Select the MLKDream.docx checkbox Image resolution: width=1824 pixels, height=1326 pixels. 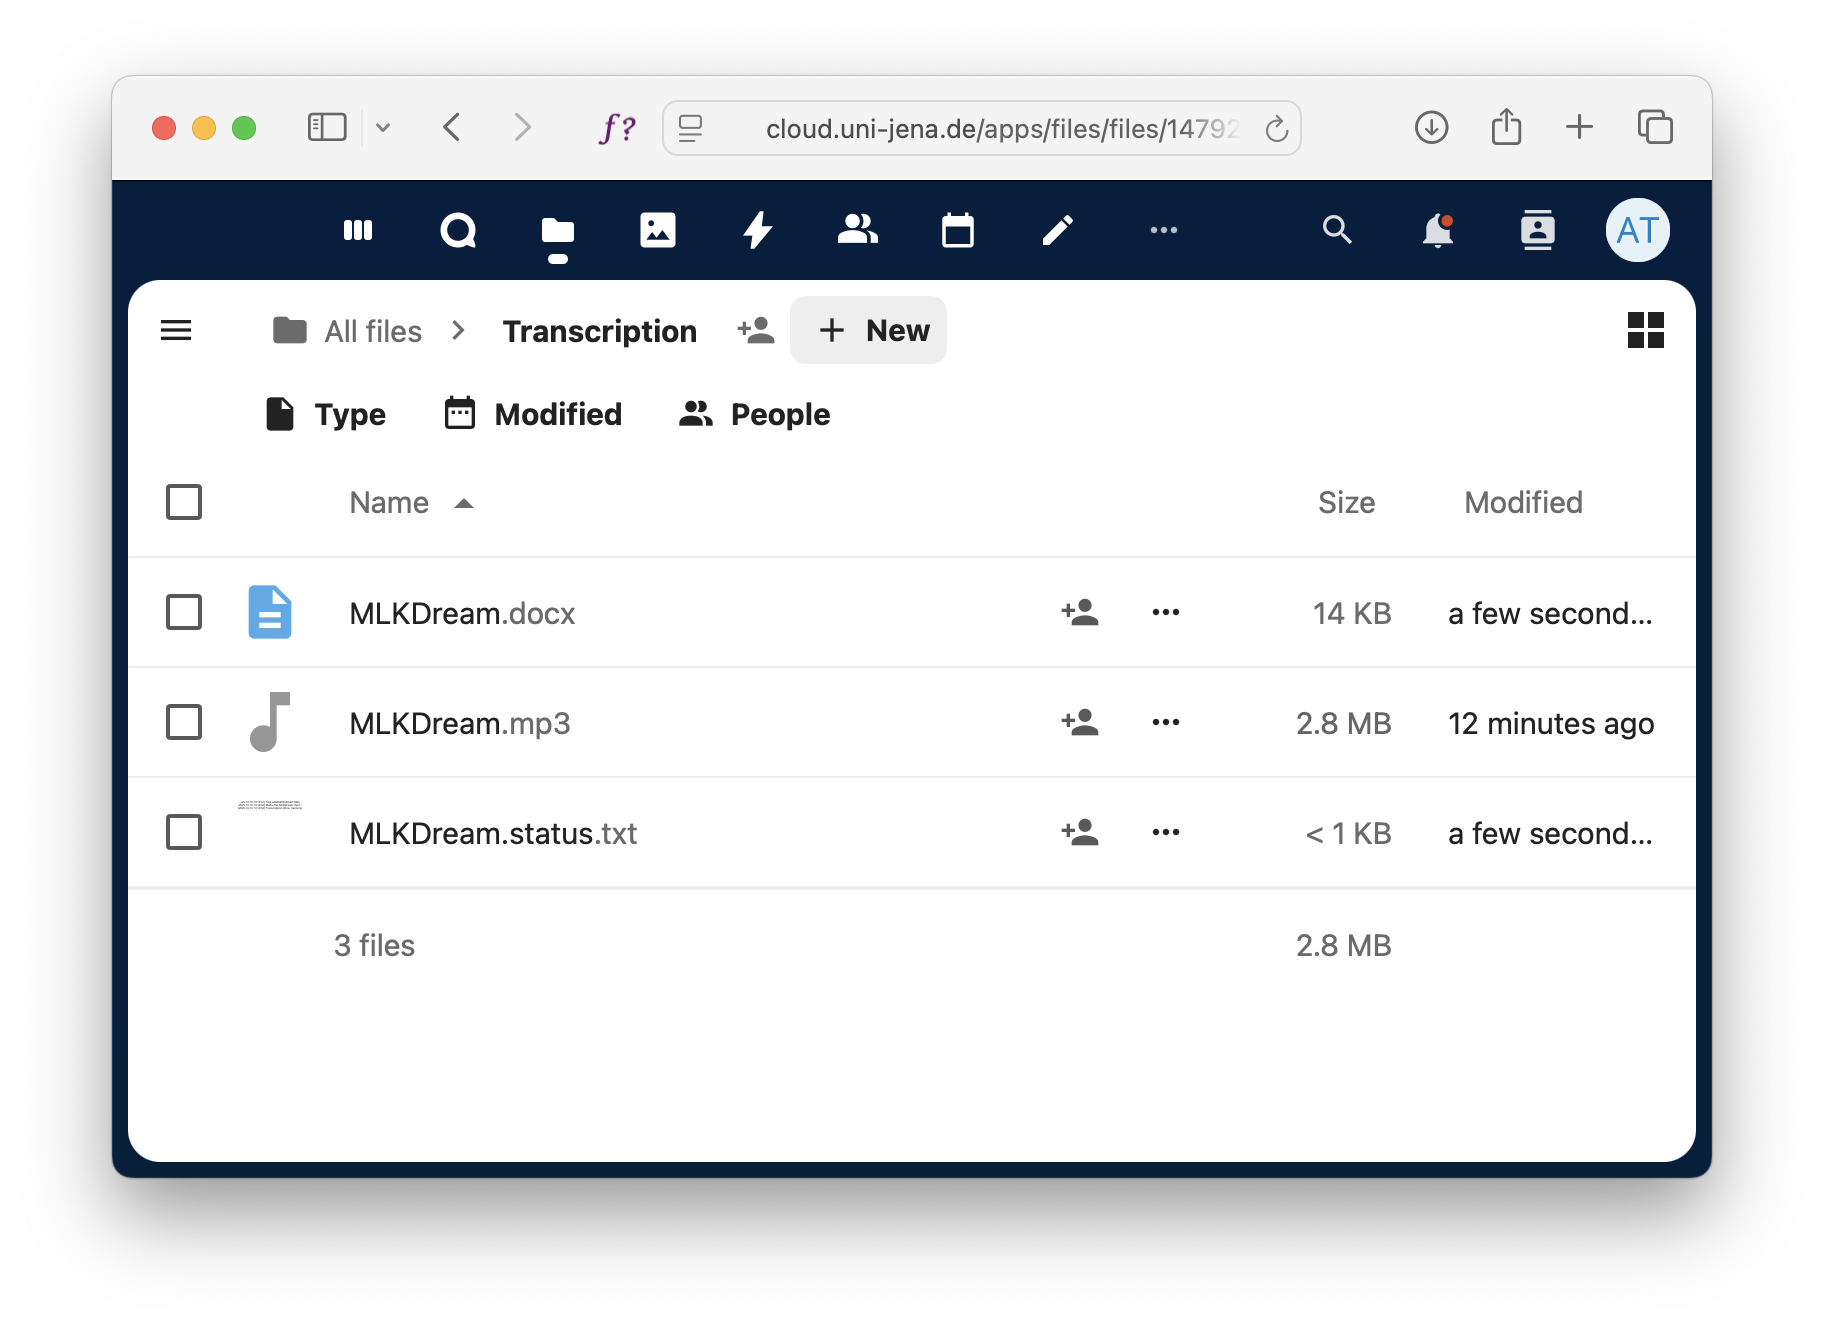tap(184, 612)
